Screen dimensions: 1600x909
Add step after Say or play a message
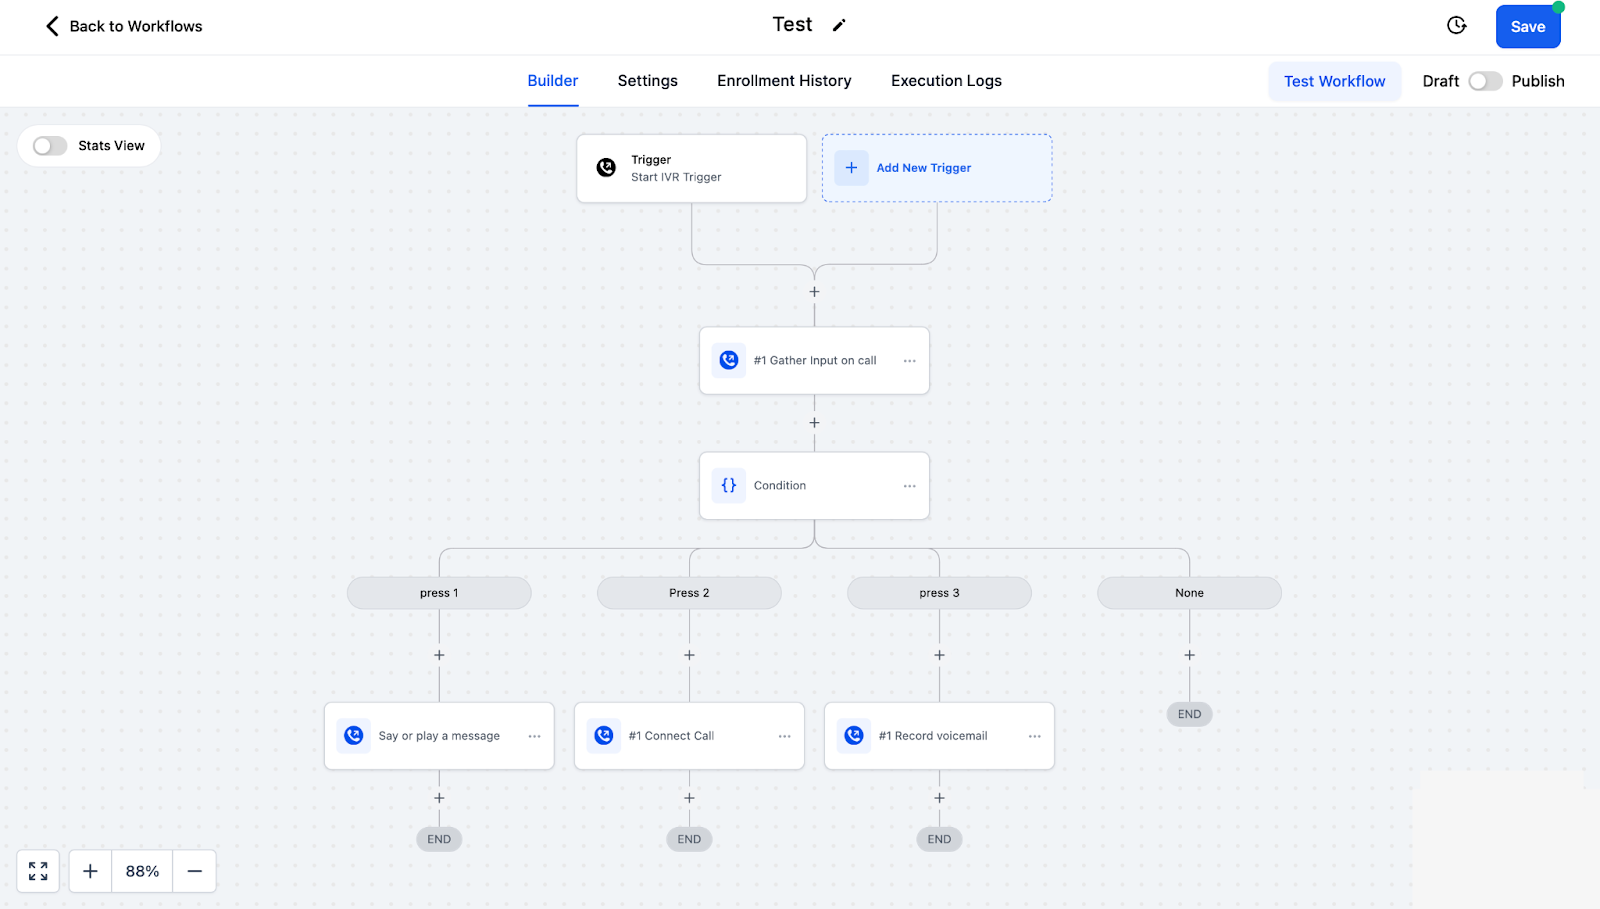coord(439,798)
